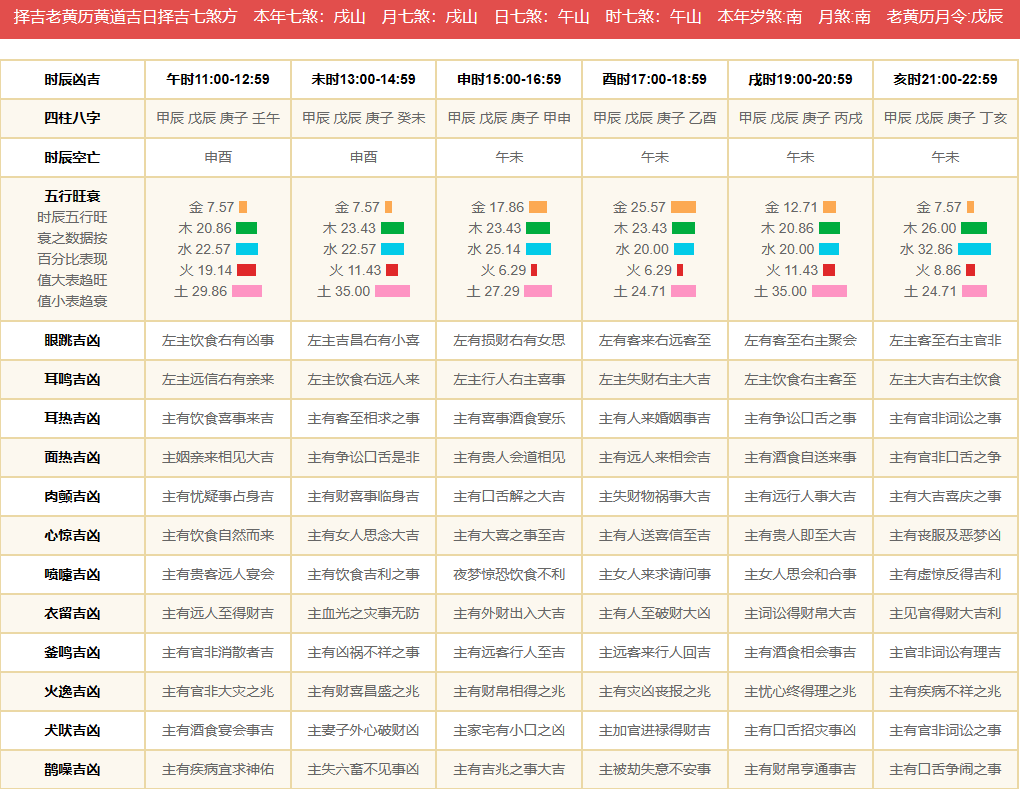Click the 五行旺衰 heading
The width and height of the screenshot is (1020, 789).
pyautogui.click(x=72, y=196)
